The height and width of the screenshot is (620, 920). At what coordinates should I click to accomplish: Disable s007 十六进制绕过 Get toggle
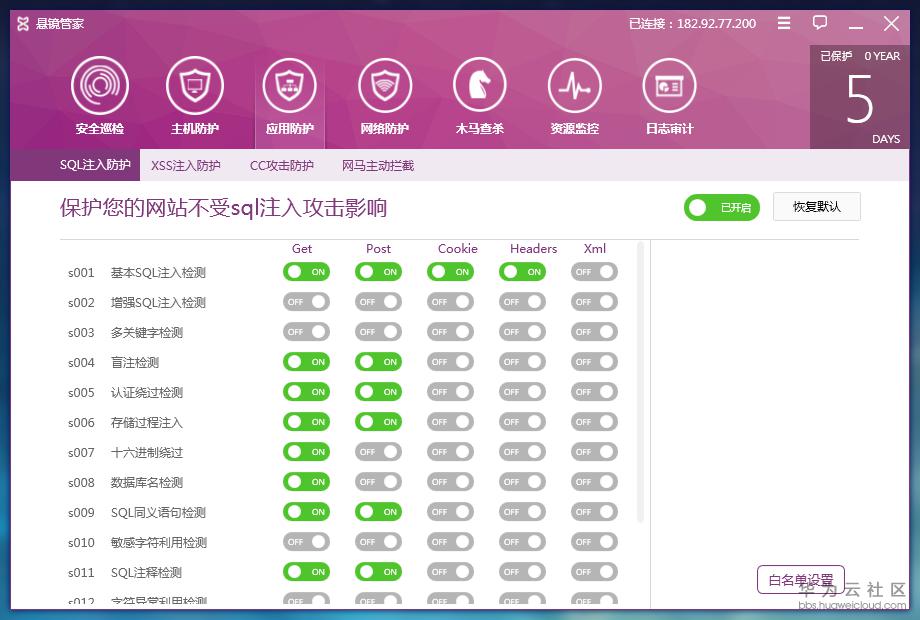306,452
